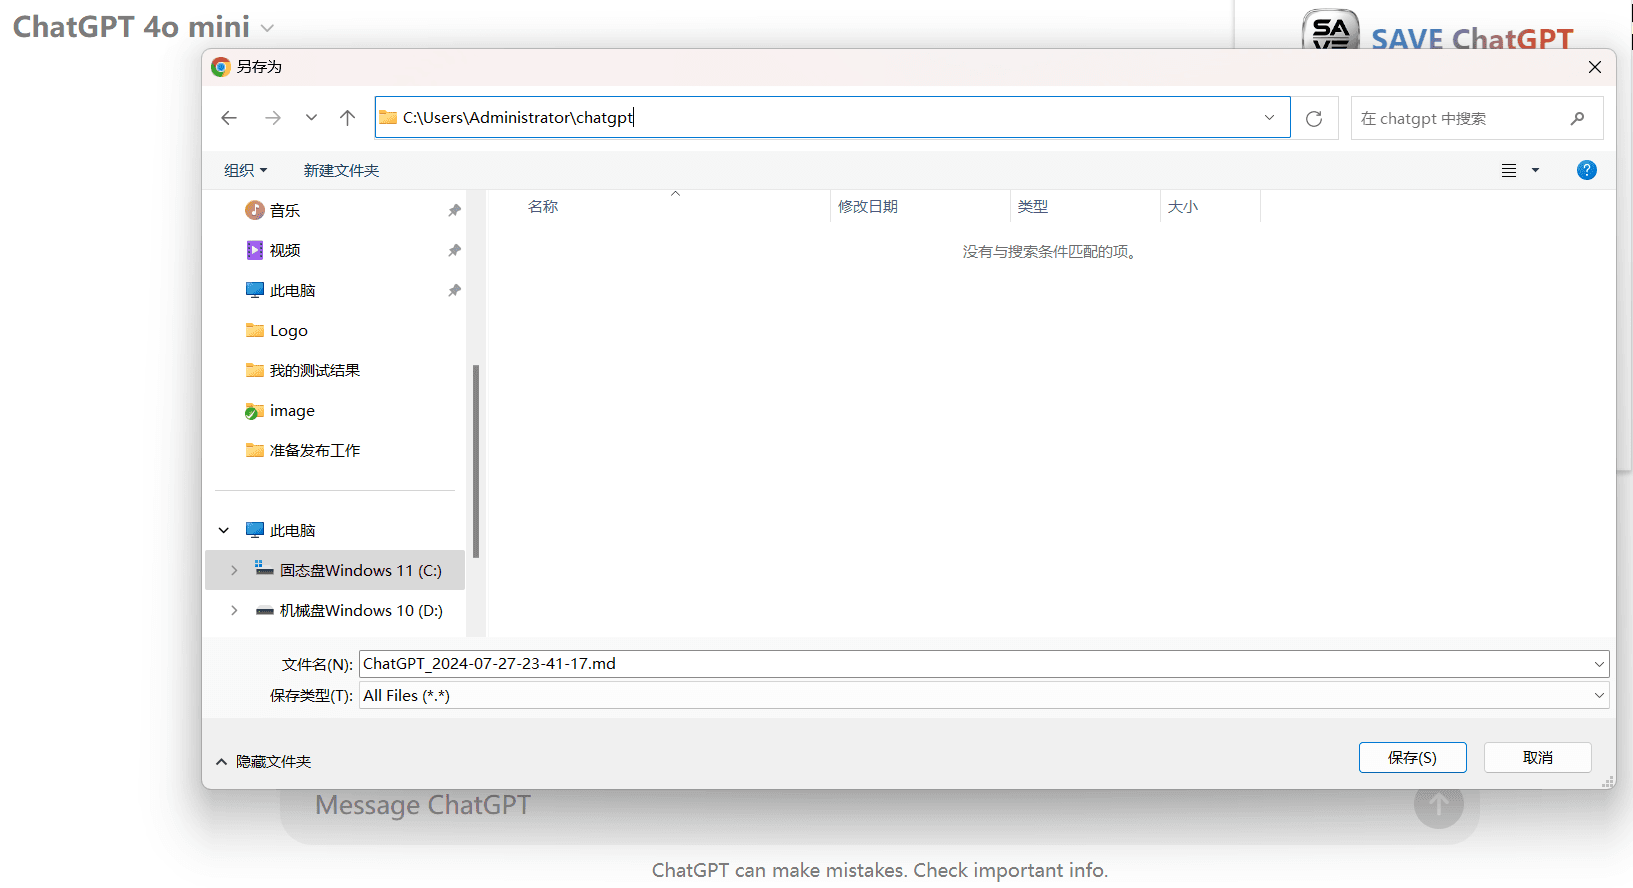Click the send message arrow button

[1439, 804]
